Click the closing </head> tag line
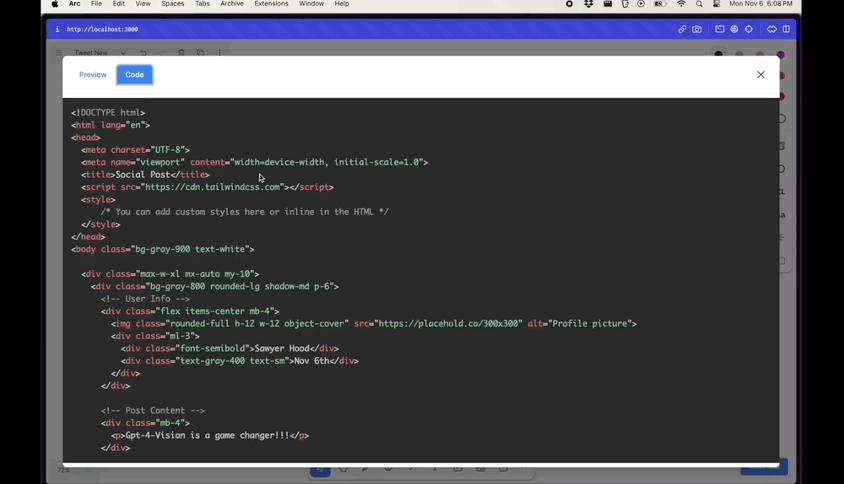The width and height of the screenshot is (844, 484). point(88,237)
